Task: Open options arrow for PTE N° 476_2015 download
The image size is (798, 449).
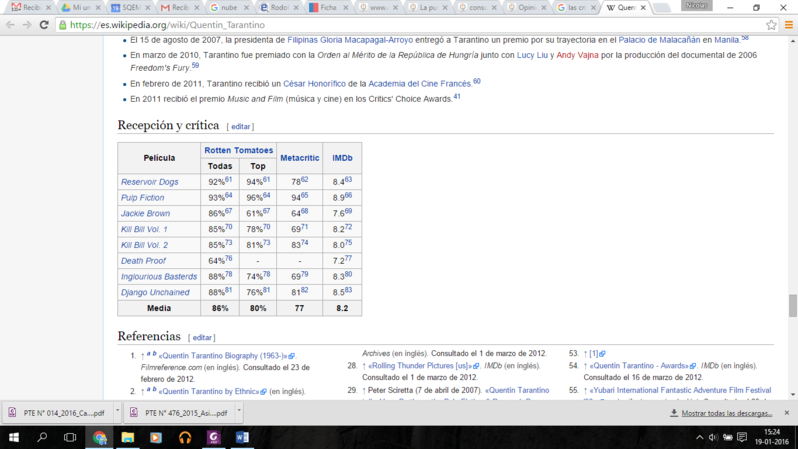Action: [239, 410]
